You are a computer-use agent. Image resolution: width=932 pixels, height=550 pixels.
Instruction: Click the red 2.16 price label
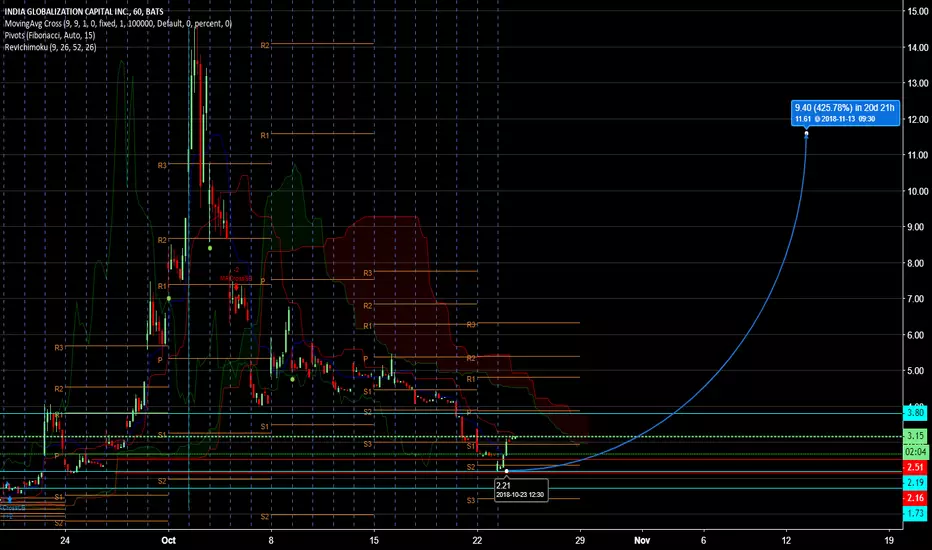915,498
